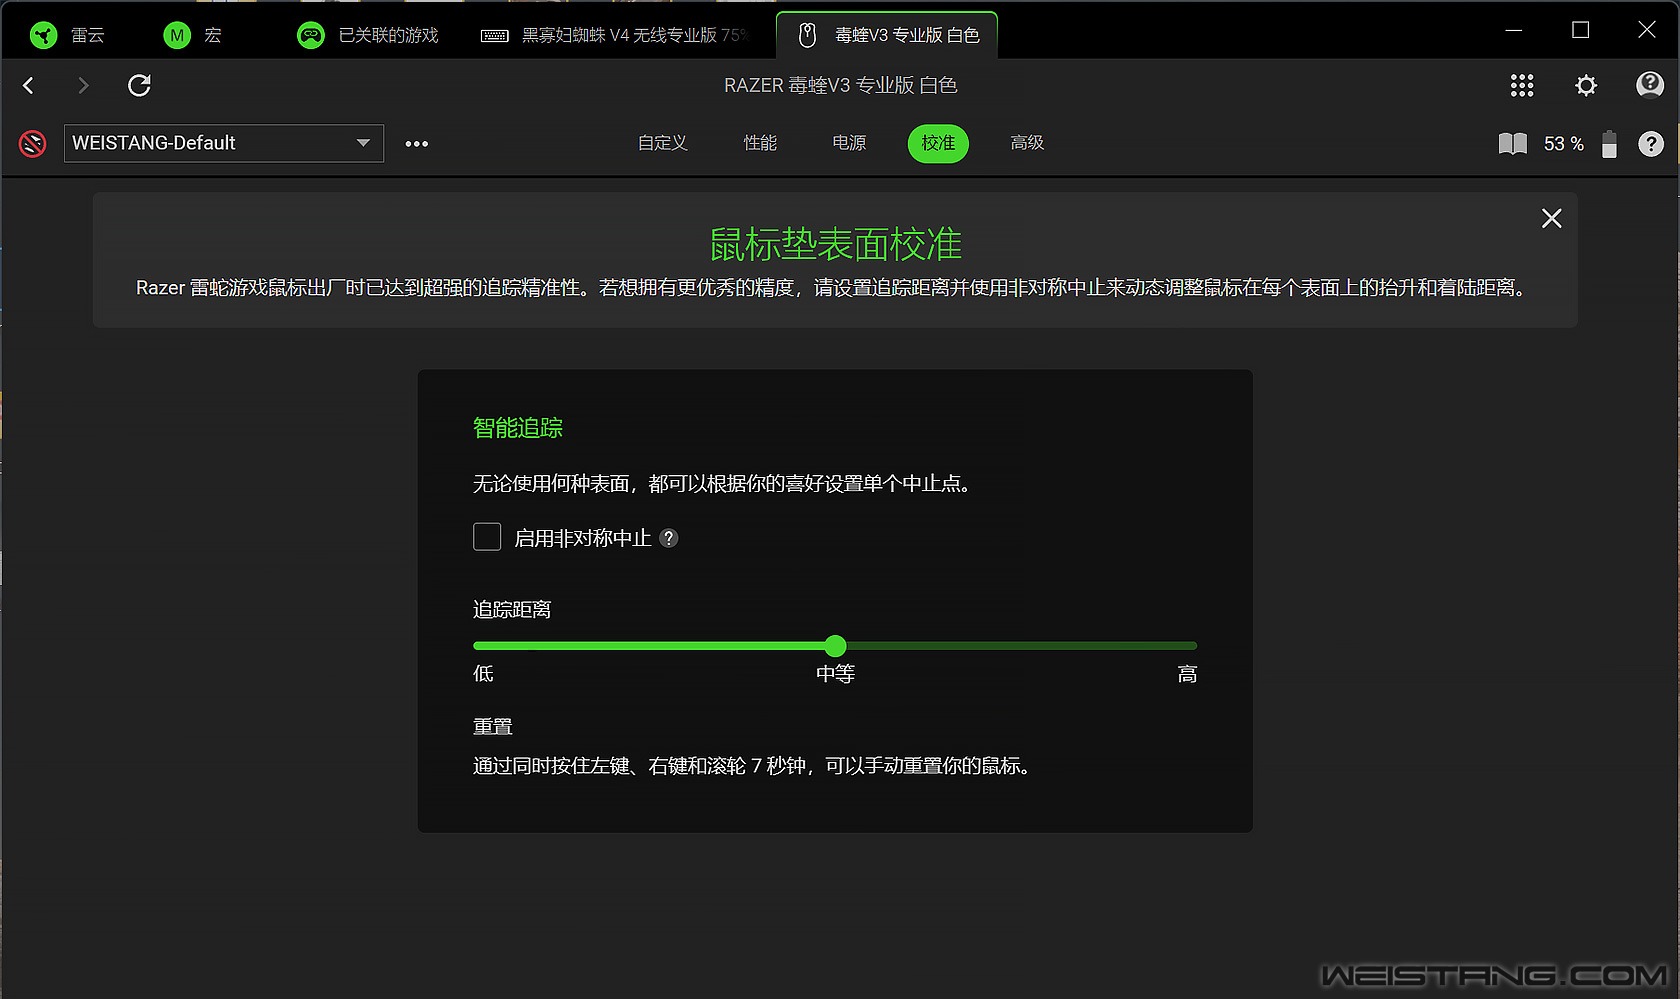
Task: Go back with the left arrow
Action: (29, 86)
